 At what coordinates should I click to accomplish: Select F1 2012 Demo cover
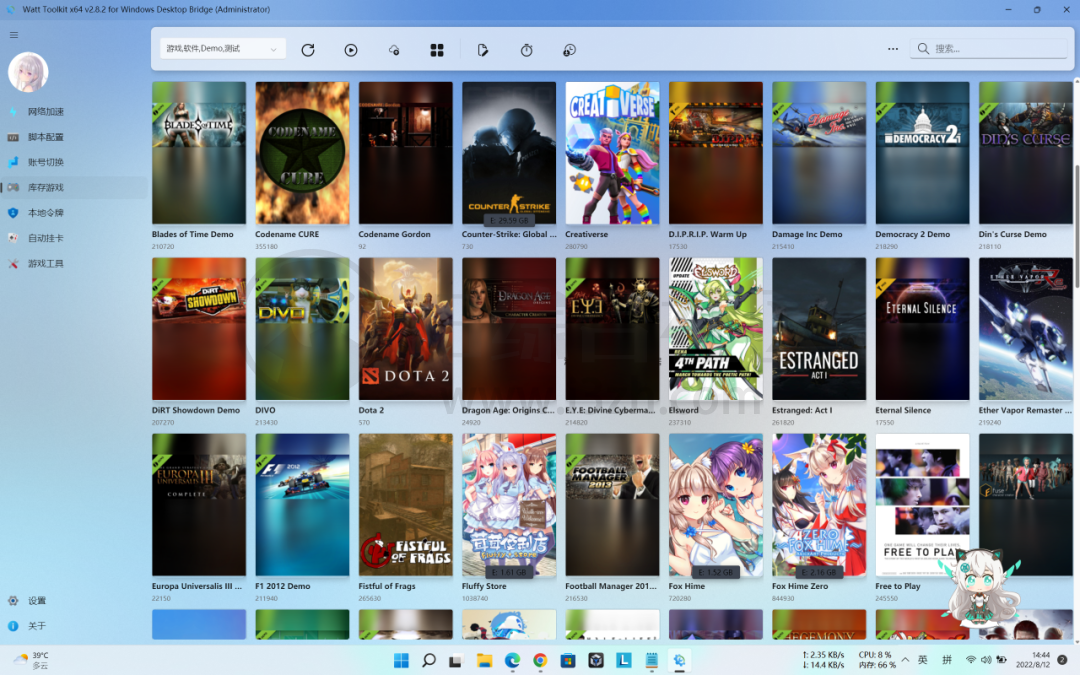(302, 504)
